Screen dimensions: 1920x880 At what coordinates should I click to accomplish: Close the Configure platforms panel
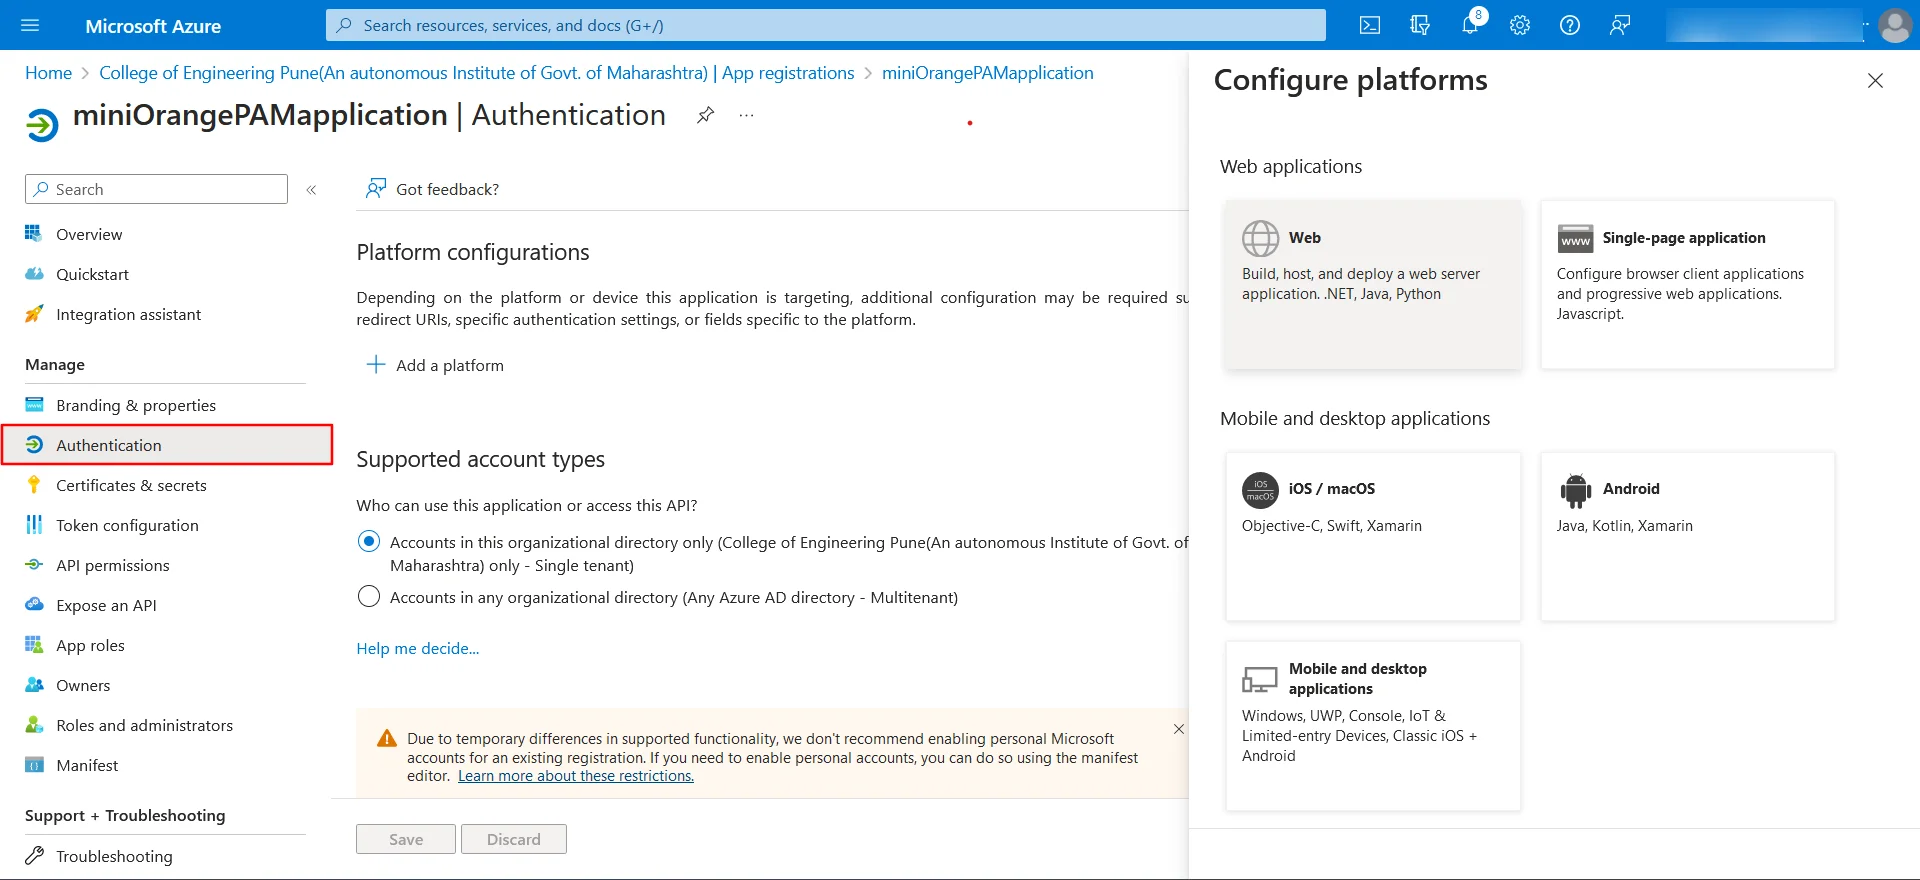tap(1875, 80)
